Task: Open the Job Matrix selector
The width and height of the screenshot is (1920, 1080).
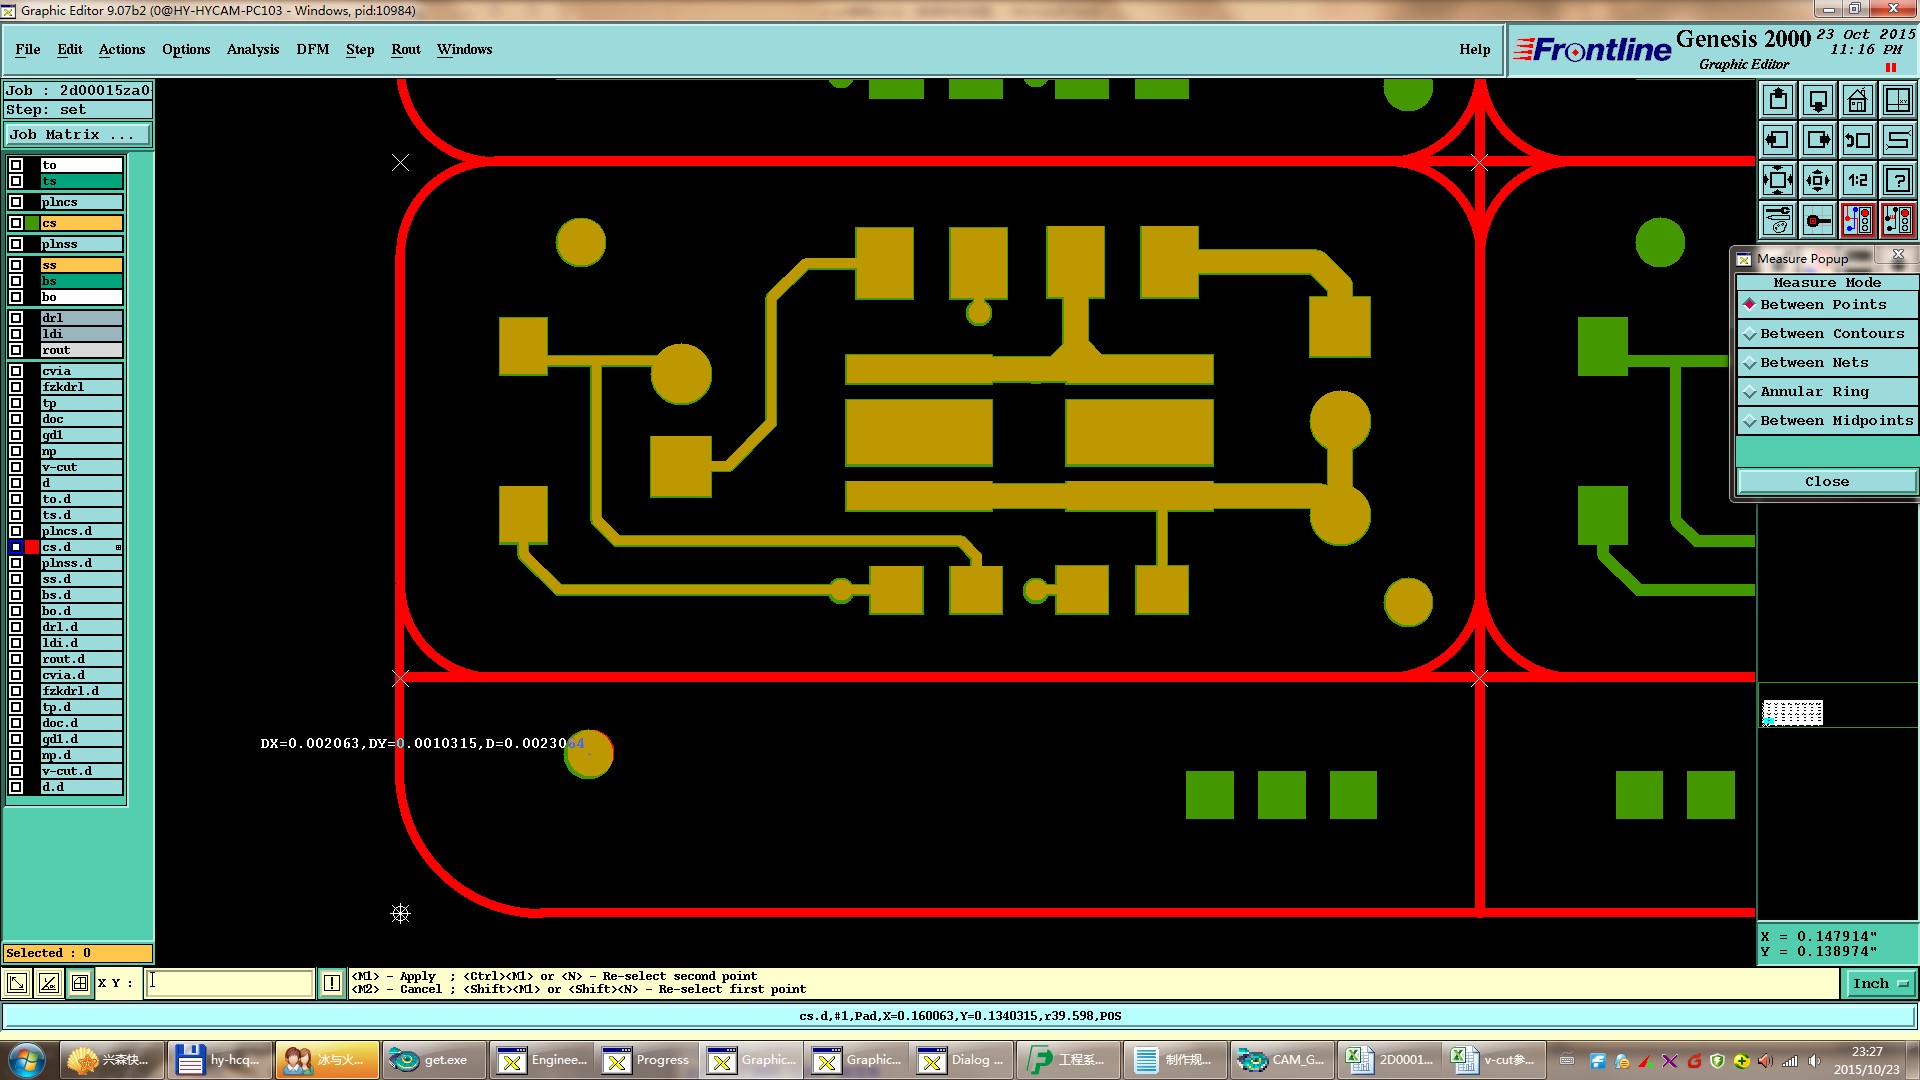Action: coord(78,134)
